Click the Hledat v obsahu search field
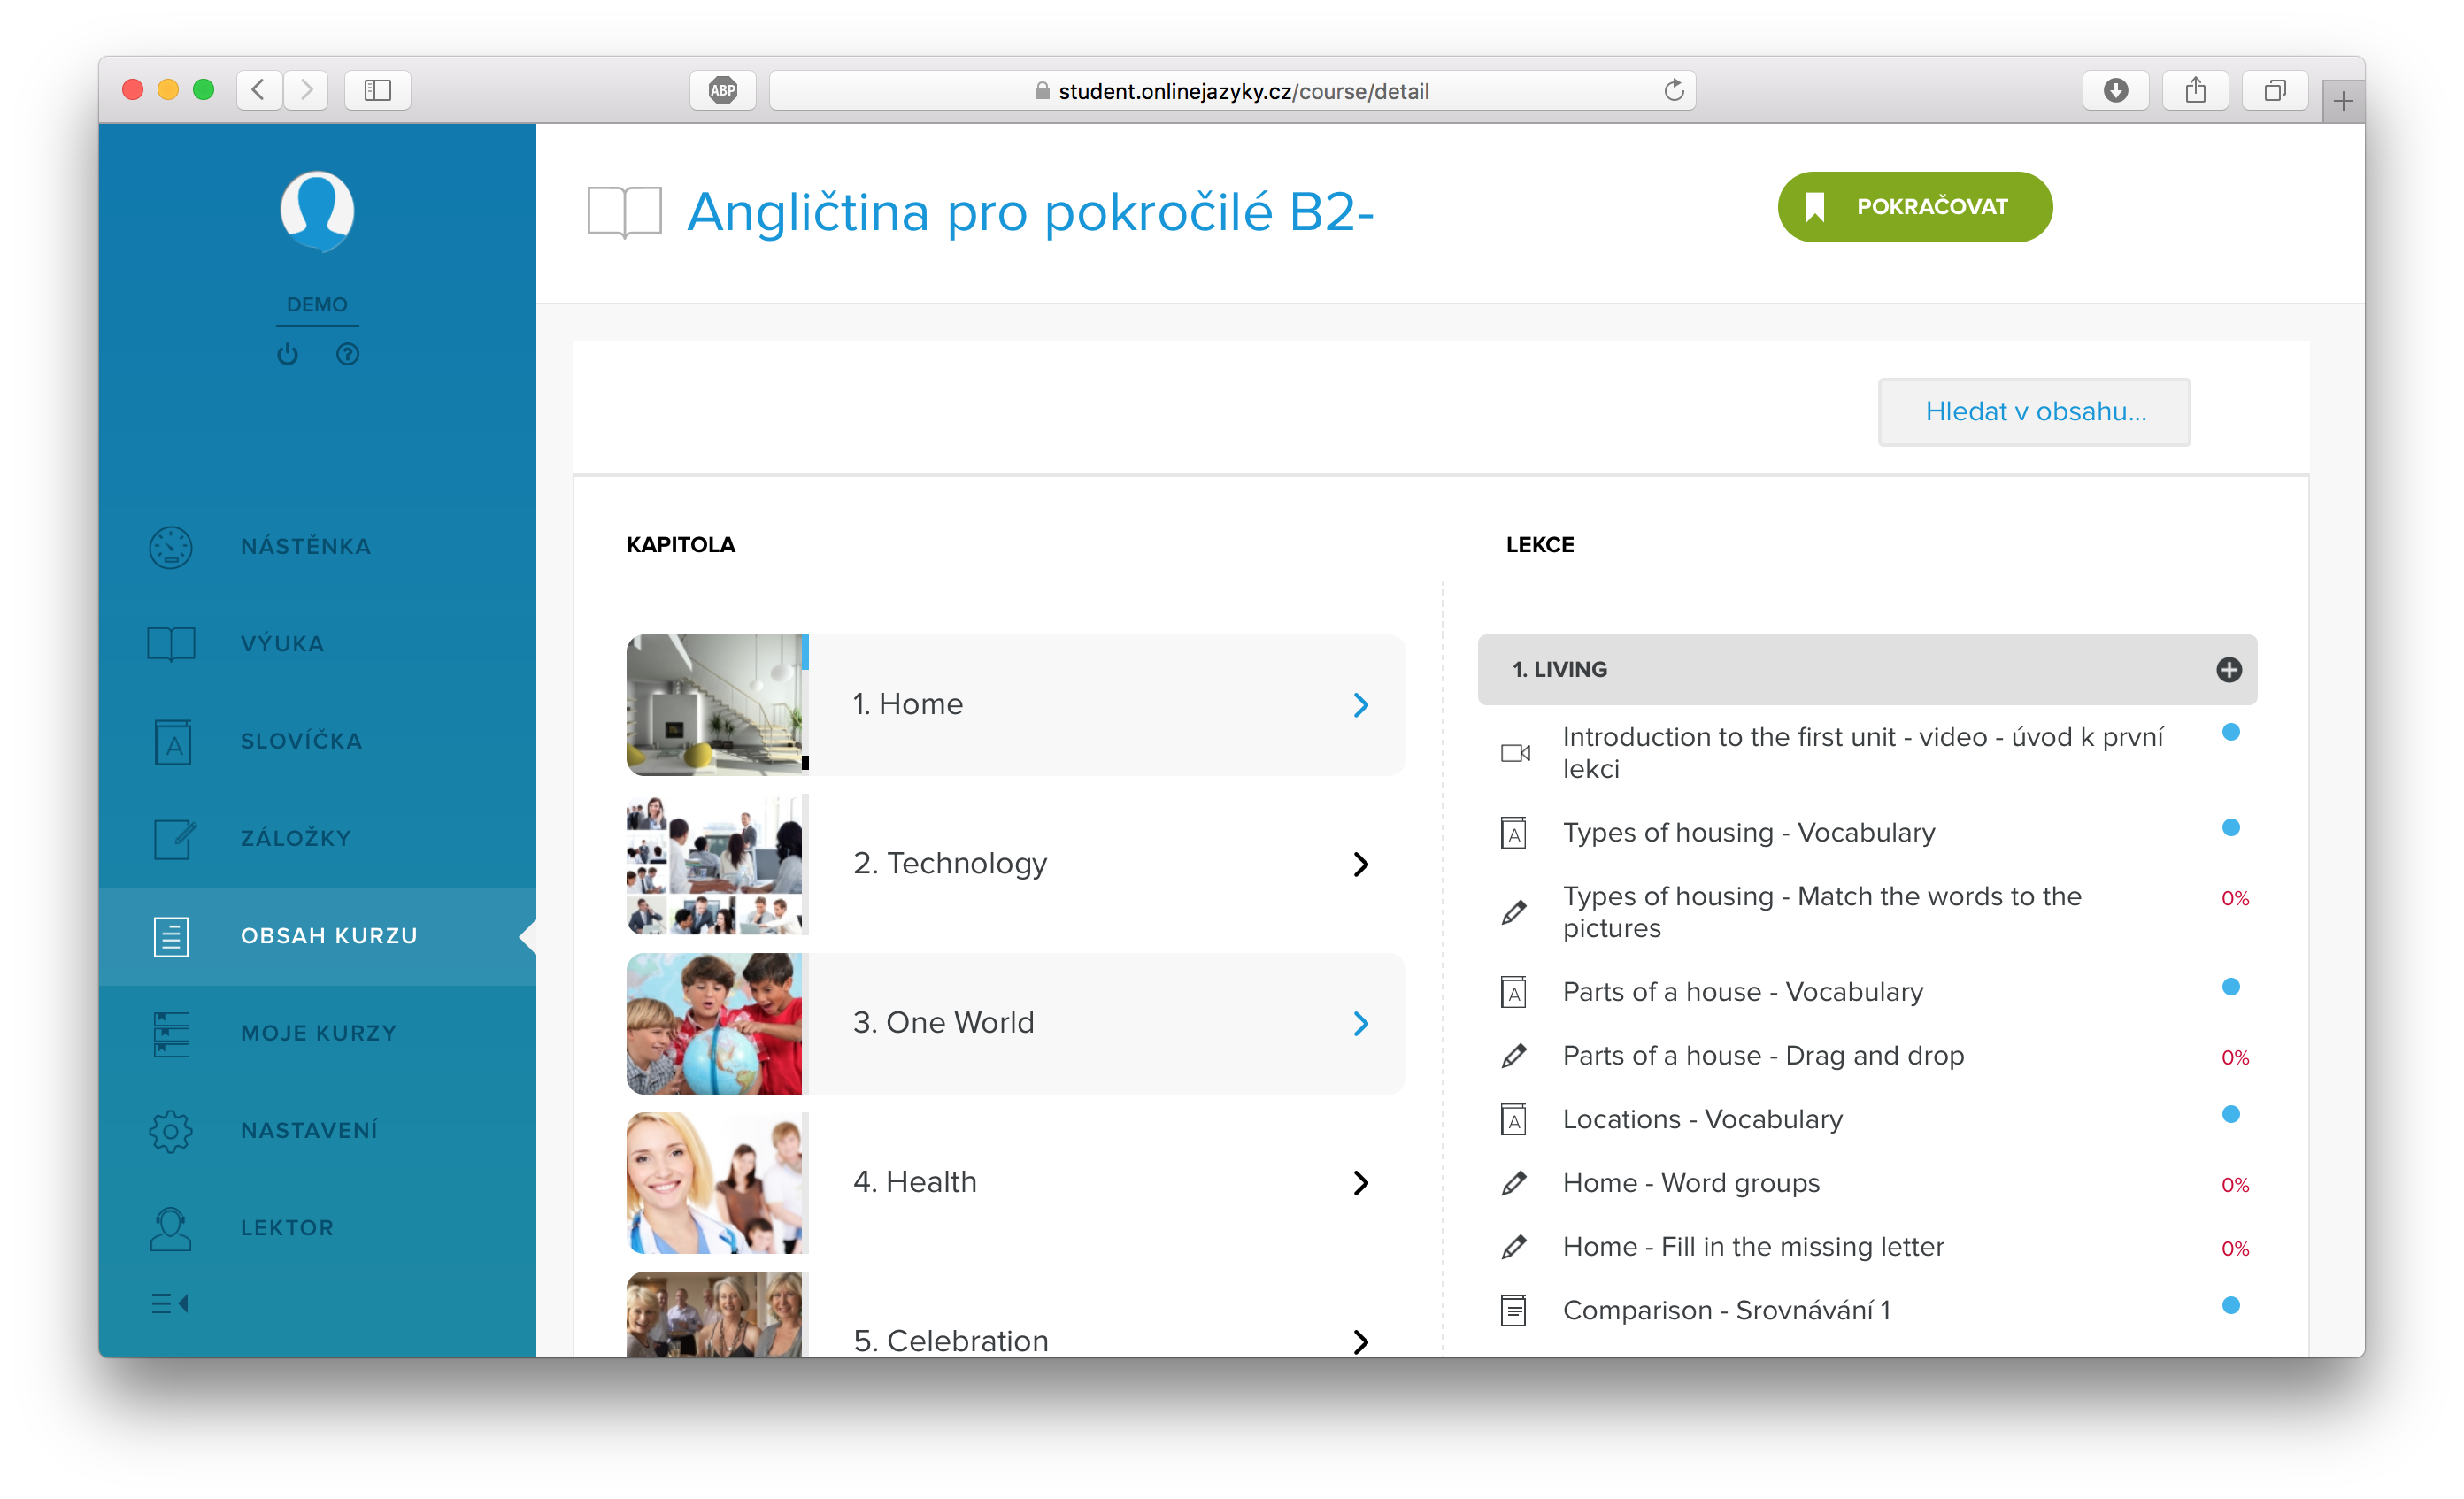 tap(2034, 411)
